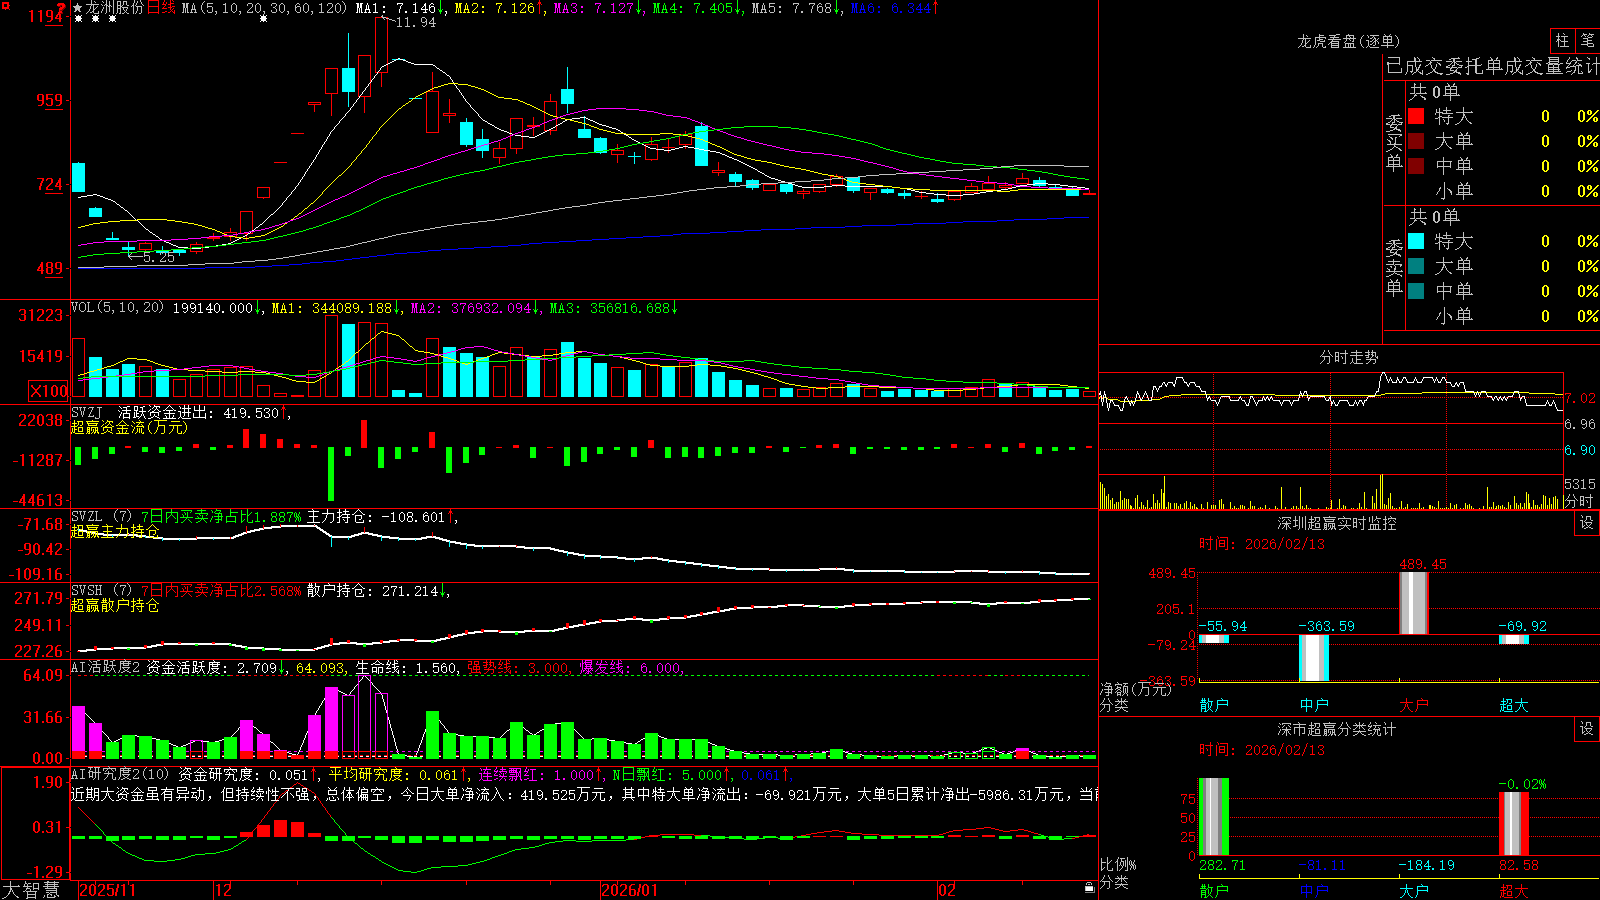Screen dimensions: 1600x900
Task: Click the teal 大单 sell-order swatch
Action: [1416, 266]
